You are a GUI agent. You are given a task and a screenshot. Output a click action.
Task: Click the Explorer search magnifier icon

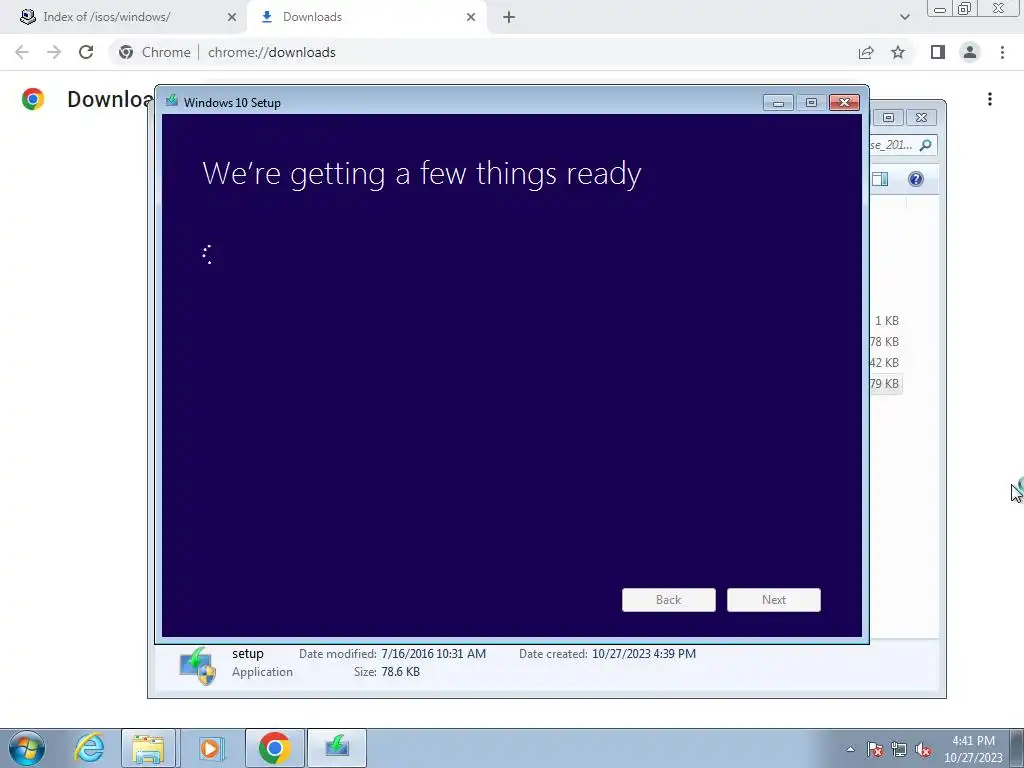tap(925, 145)
